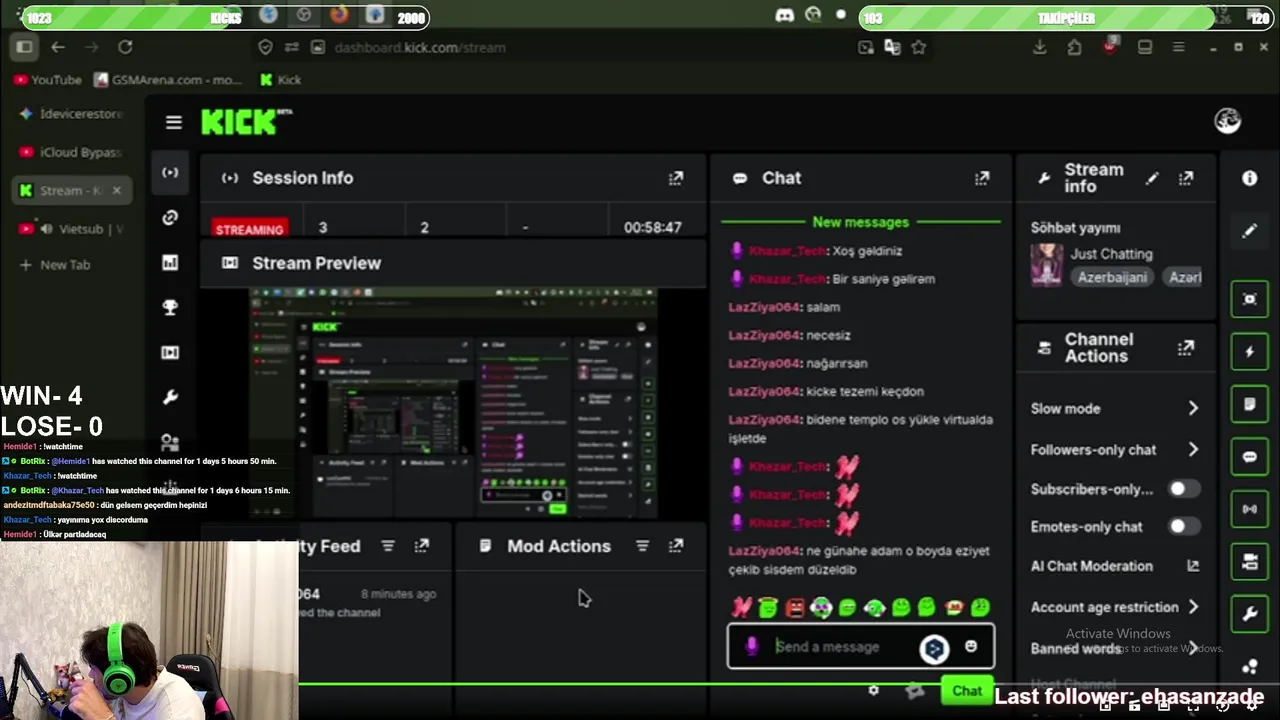The height and width of the screenshot is (720, 1280).
Task: Open Kick bookmark
Action: pos(280,80)
